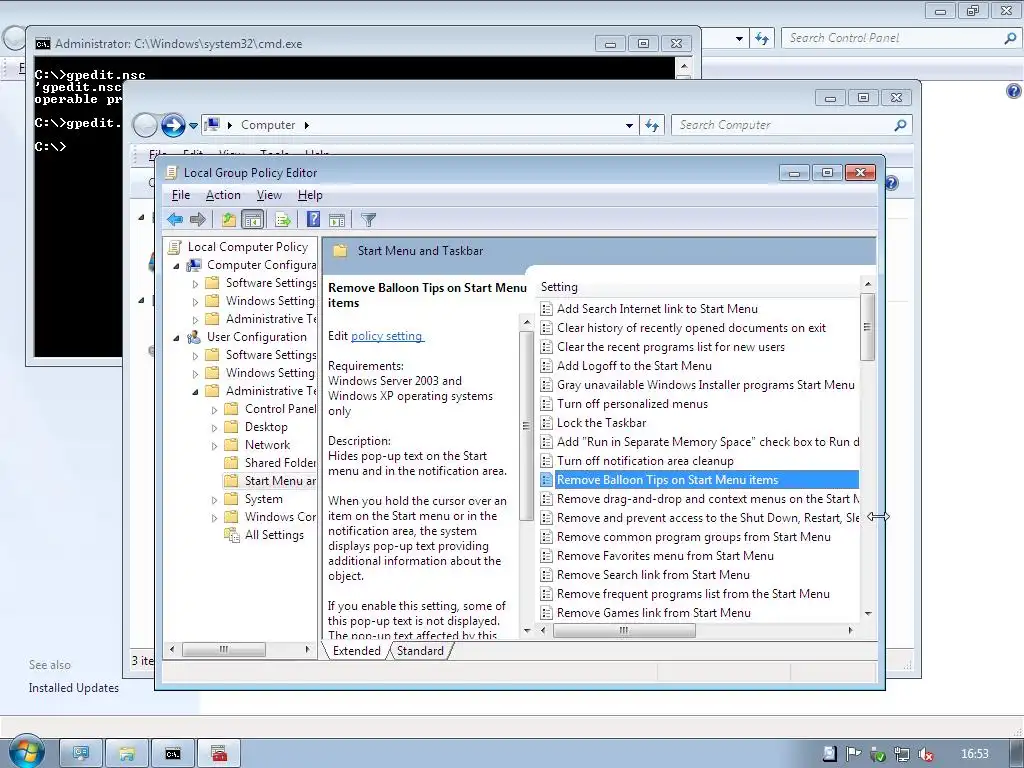Select Remove Favorites menu from Start Menu
Viewport: 1024px width, 768px height.
(665, 556)
